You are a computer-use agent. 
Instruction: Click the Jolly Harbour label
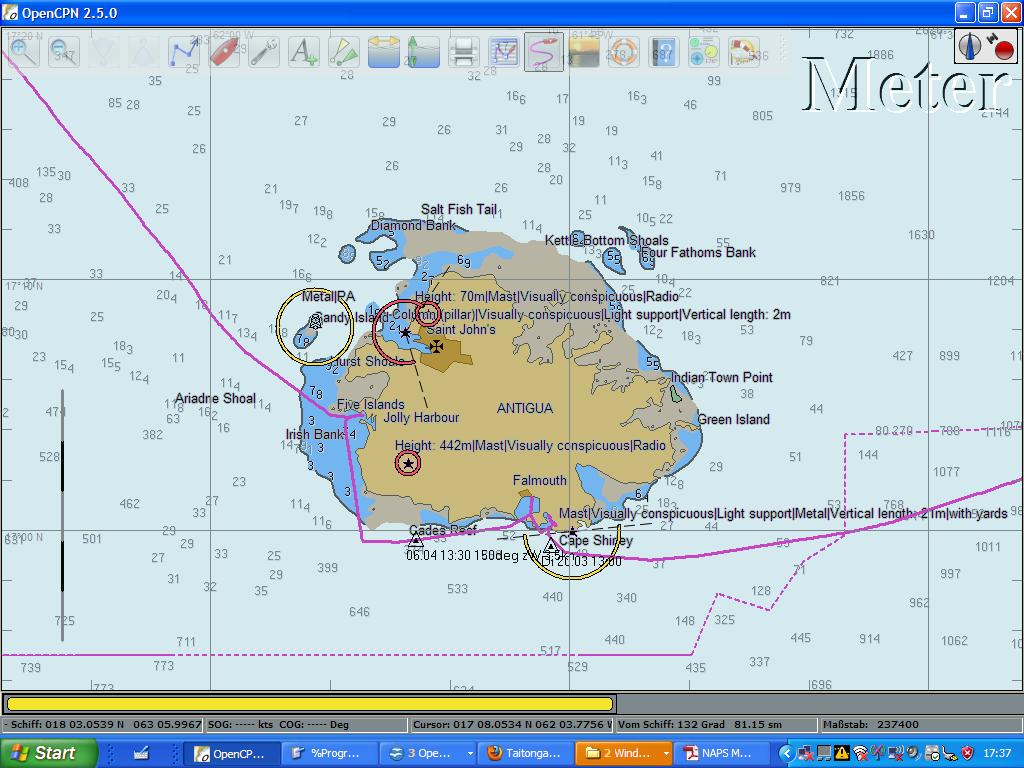tap(421, 417)
